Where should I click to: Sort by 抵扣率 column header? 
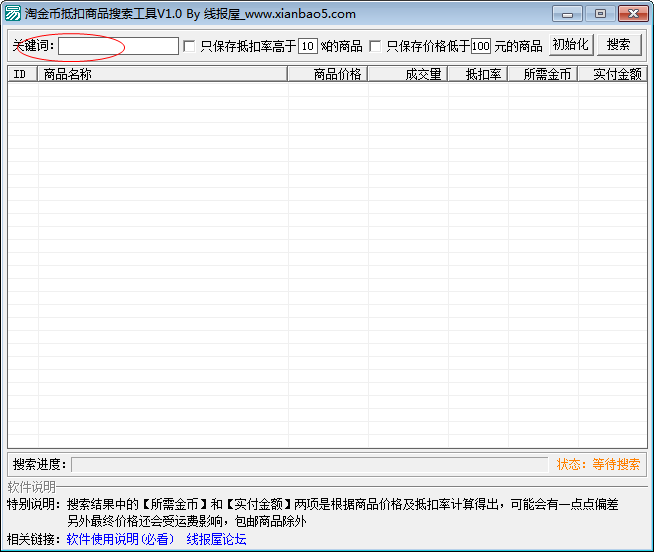point(478,74)
